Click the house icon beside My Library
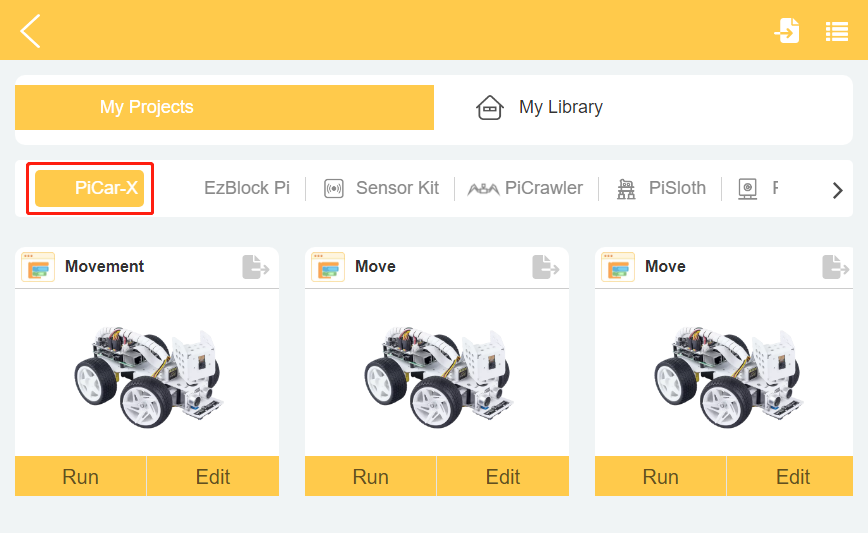Viewport: 868px width, 533px height. 489,107
